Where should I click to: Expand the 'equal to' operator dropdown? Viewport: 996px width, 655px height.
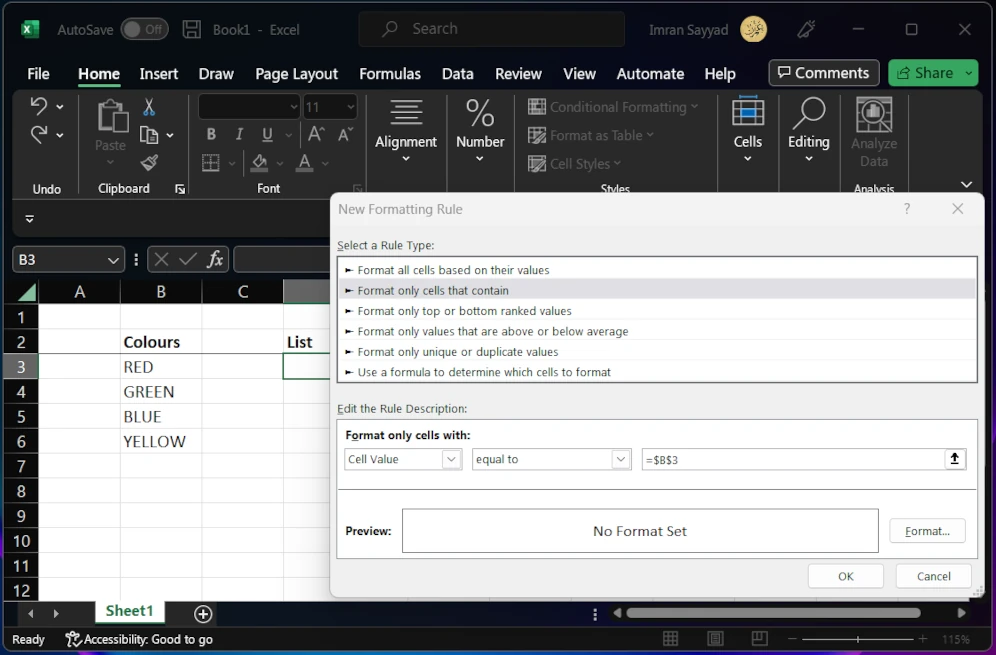click(621, 459)
